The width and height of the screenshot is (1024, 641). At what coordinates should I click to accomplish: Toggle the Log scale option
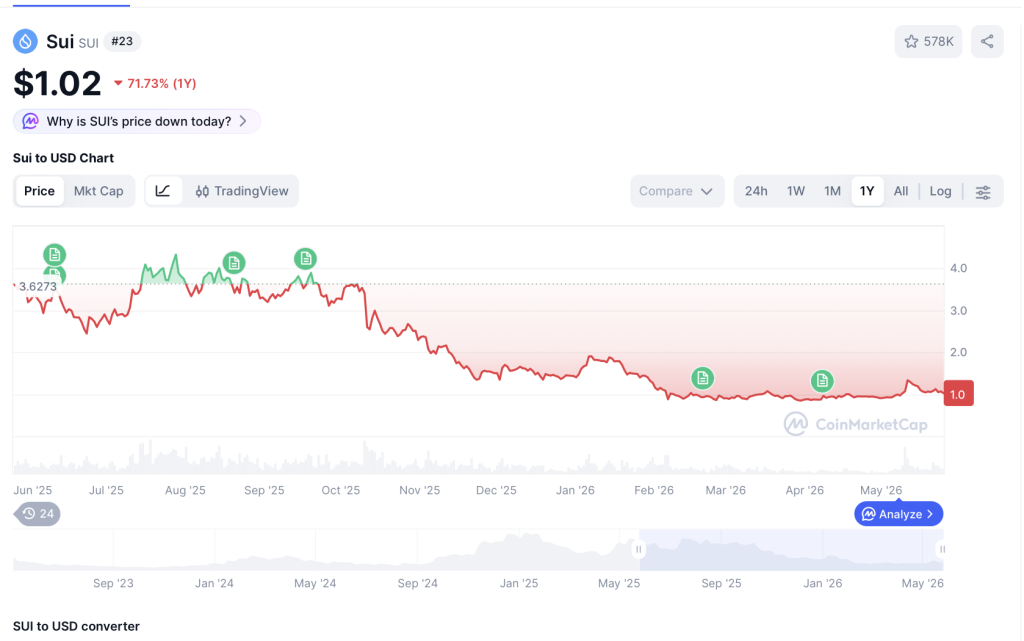click(940, 191)
